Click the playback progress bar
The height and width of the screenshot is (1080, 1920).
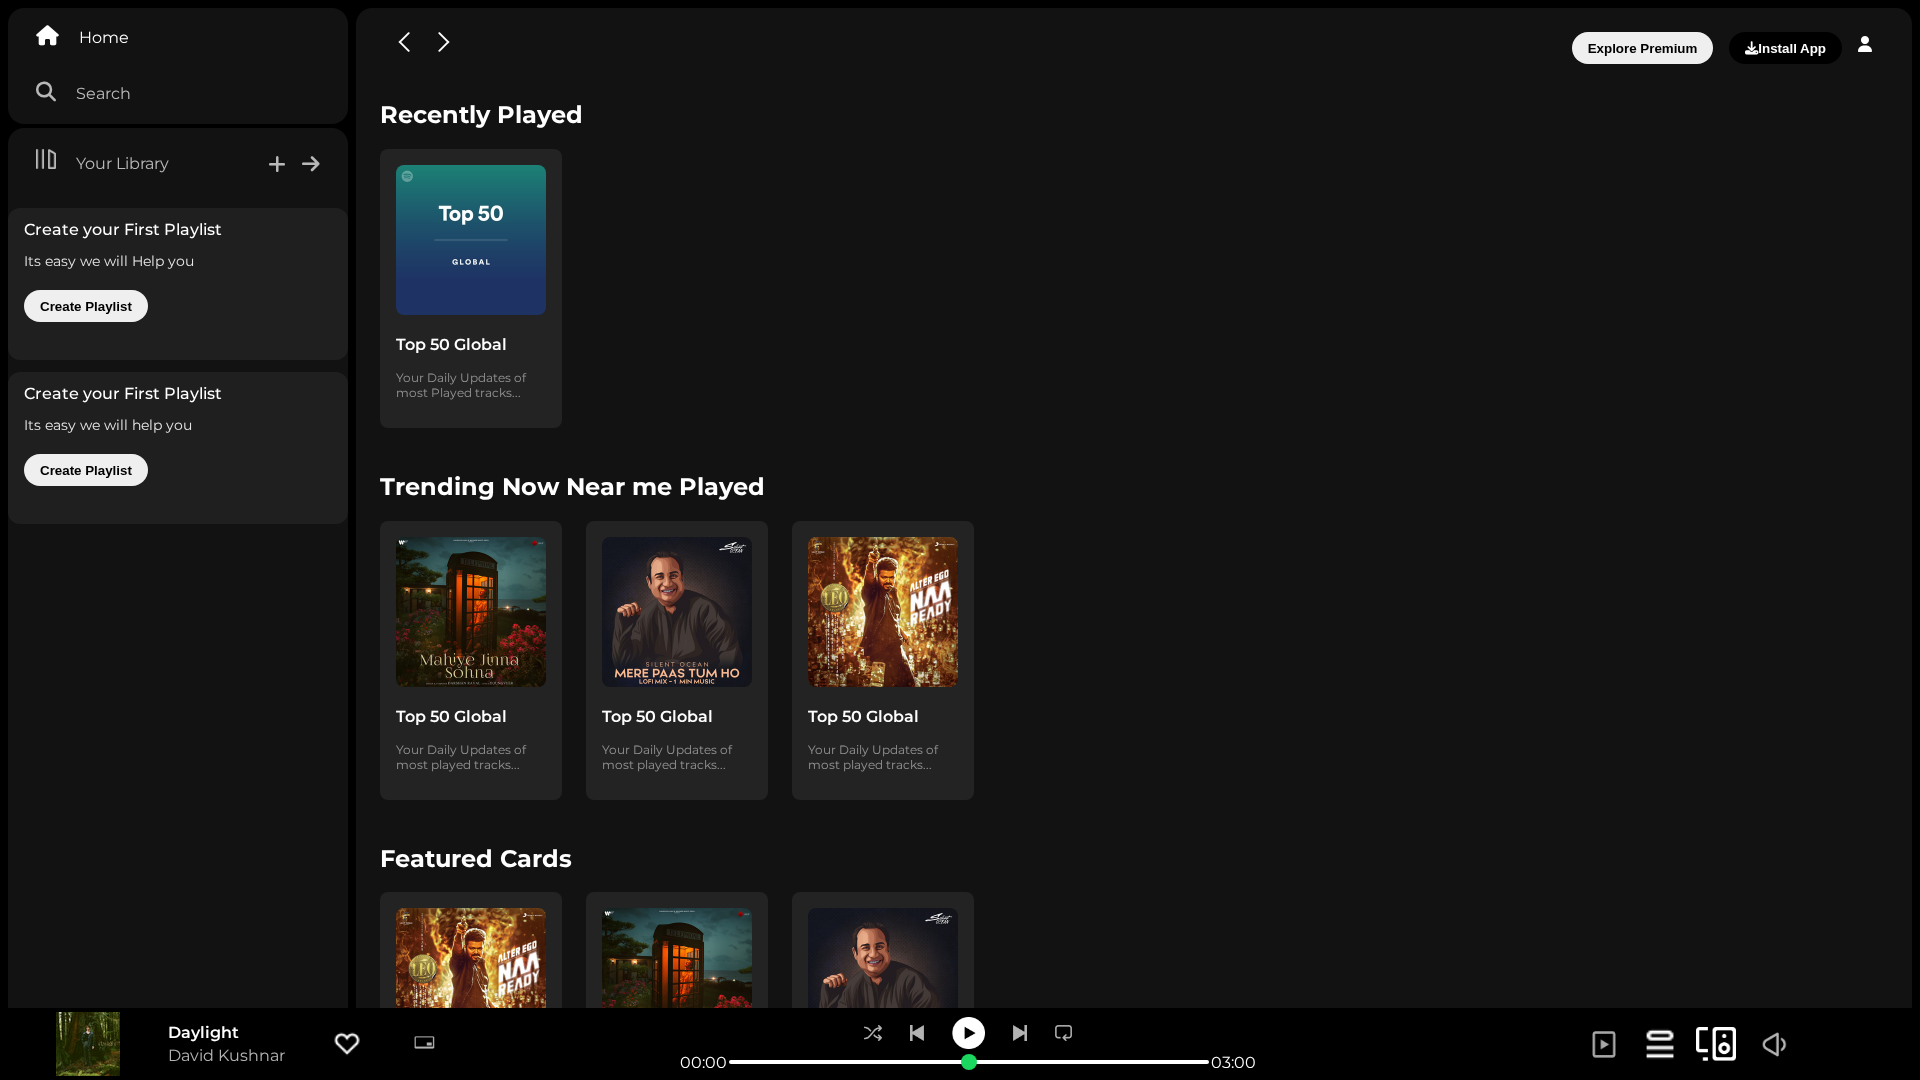pyautogui.click(x=968, y=1062)
